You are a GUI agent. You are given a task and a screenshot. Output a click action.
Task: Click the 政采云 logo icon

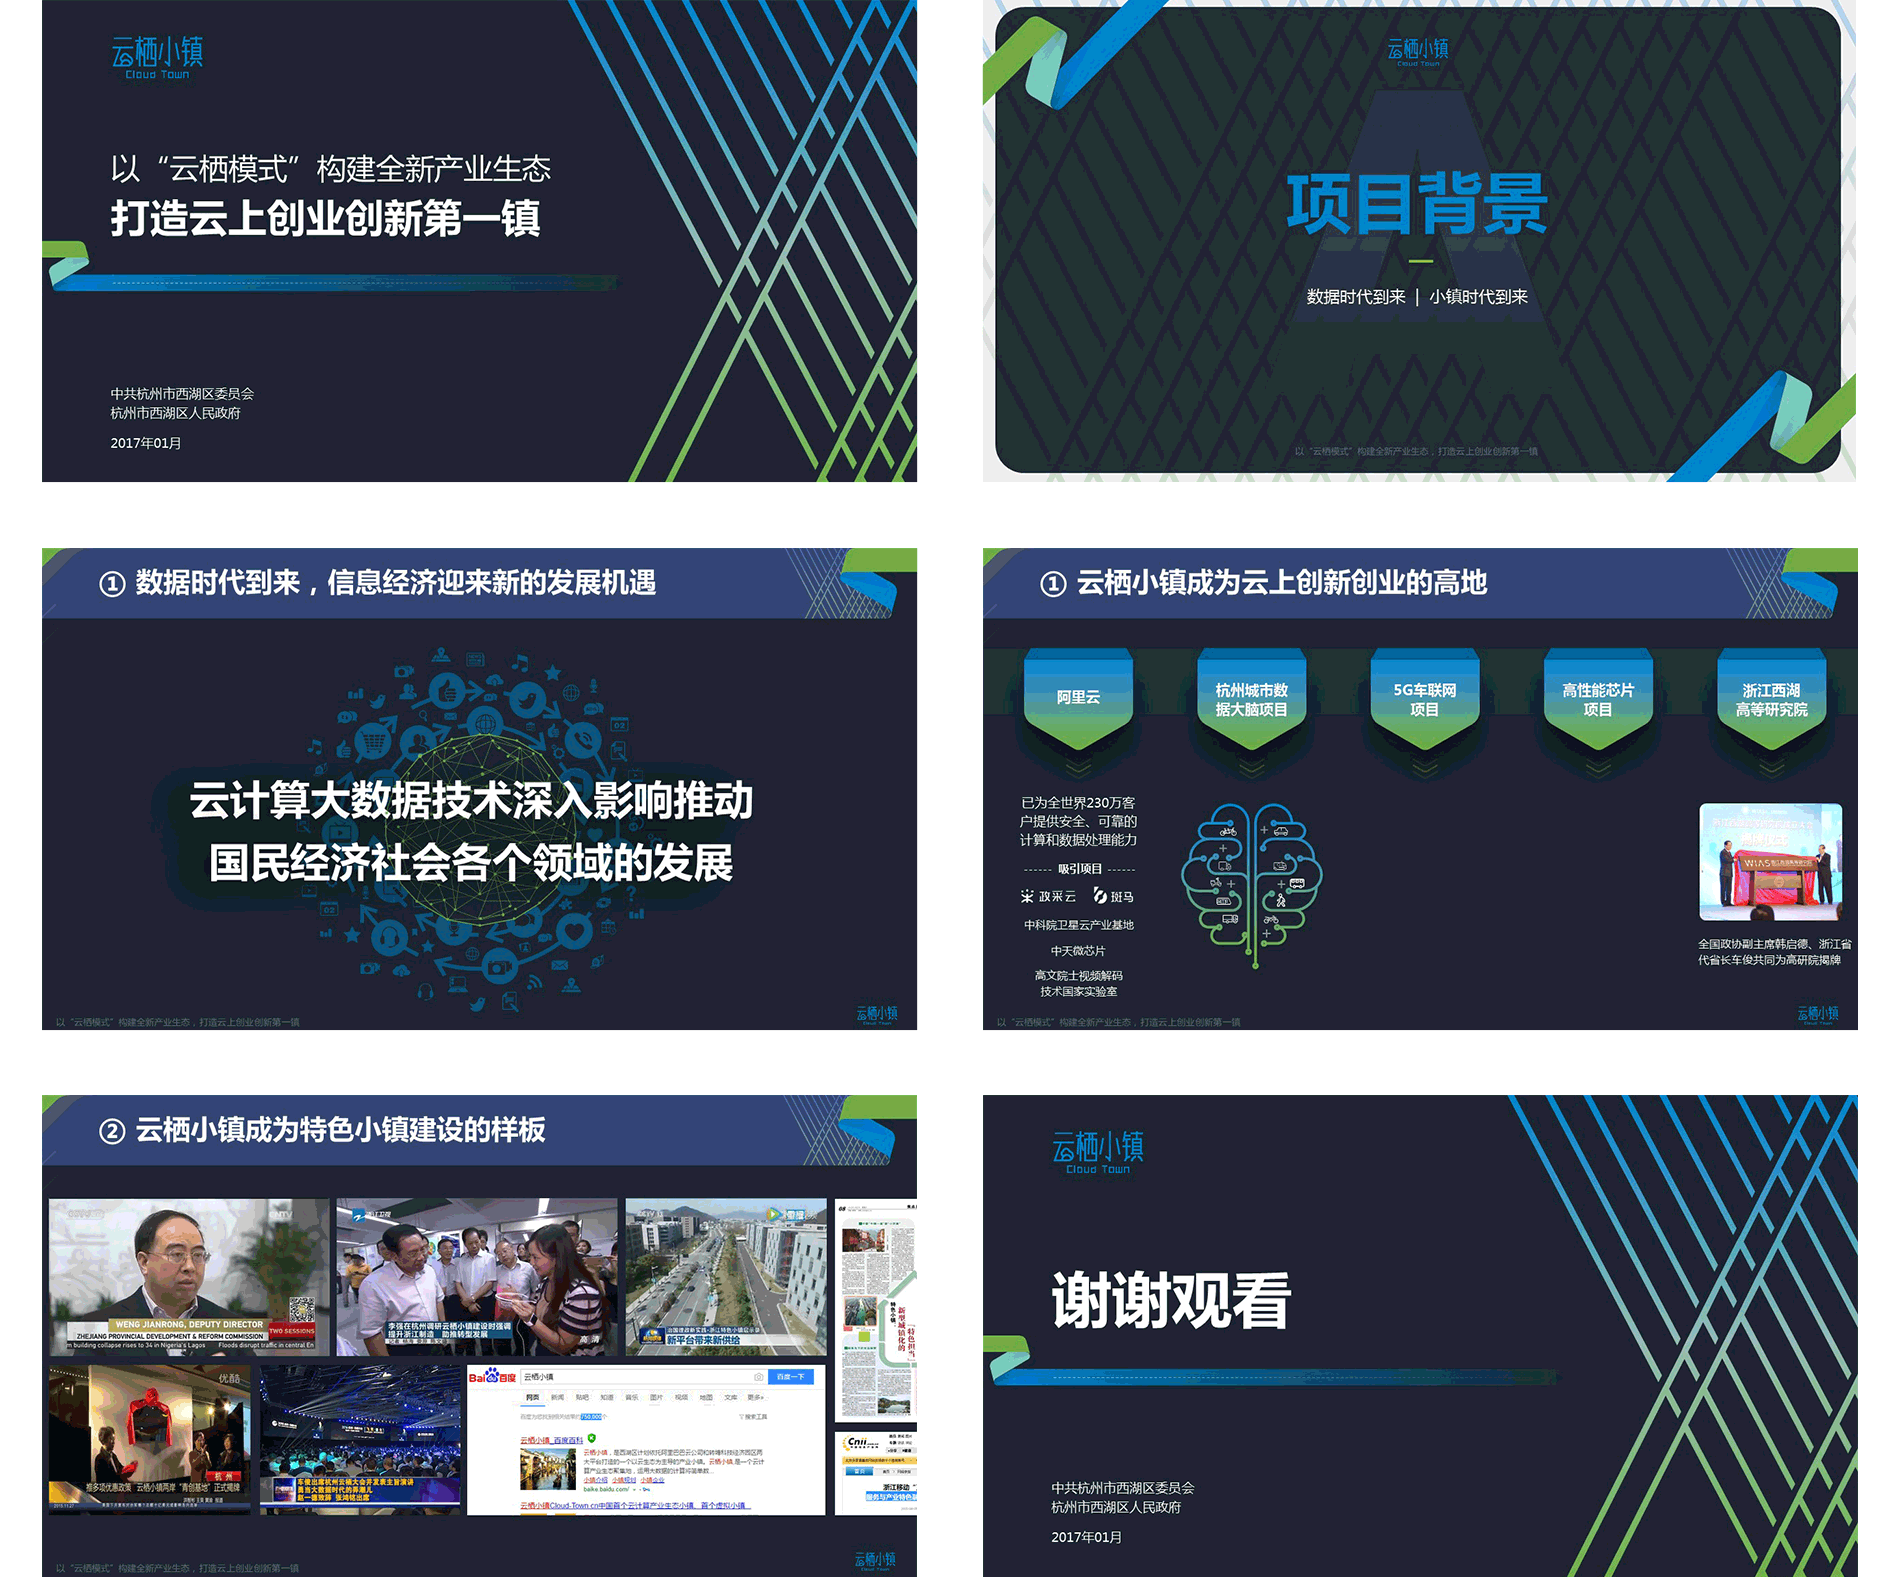tap(1027, 896)
